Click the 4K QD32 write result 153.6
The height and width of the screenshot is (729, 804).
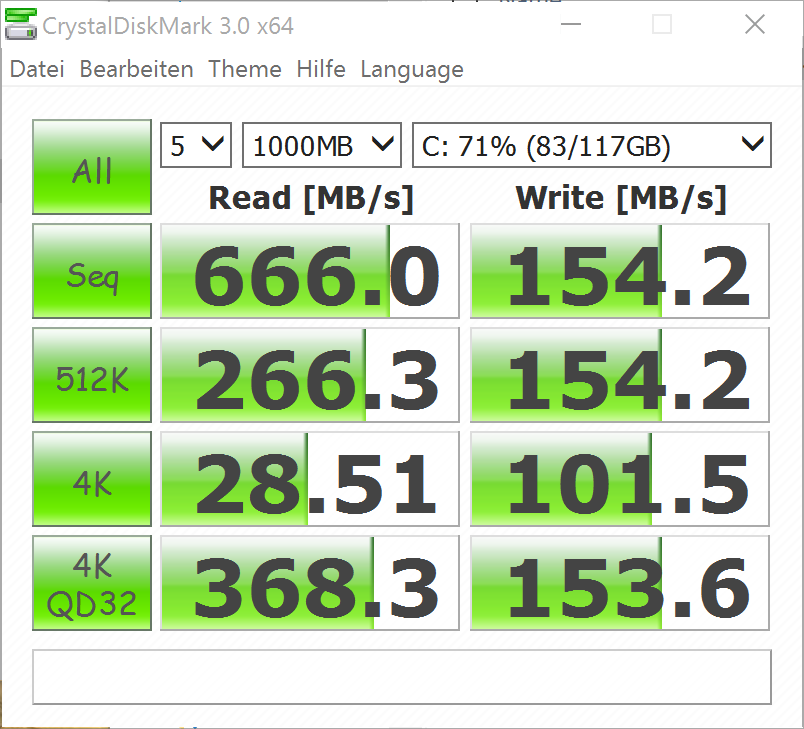click(x=620, y=583)
